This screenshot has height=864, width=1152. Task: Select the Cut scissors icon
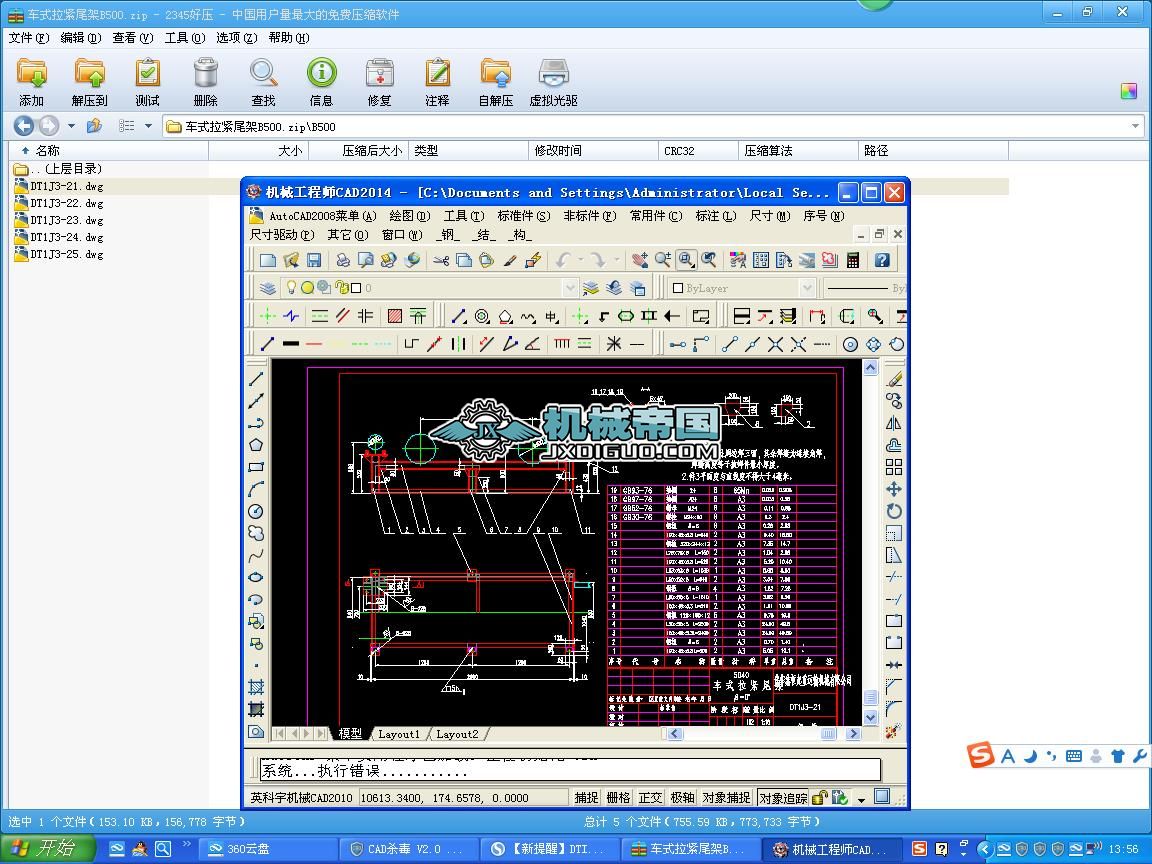[x=440, y=260]
